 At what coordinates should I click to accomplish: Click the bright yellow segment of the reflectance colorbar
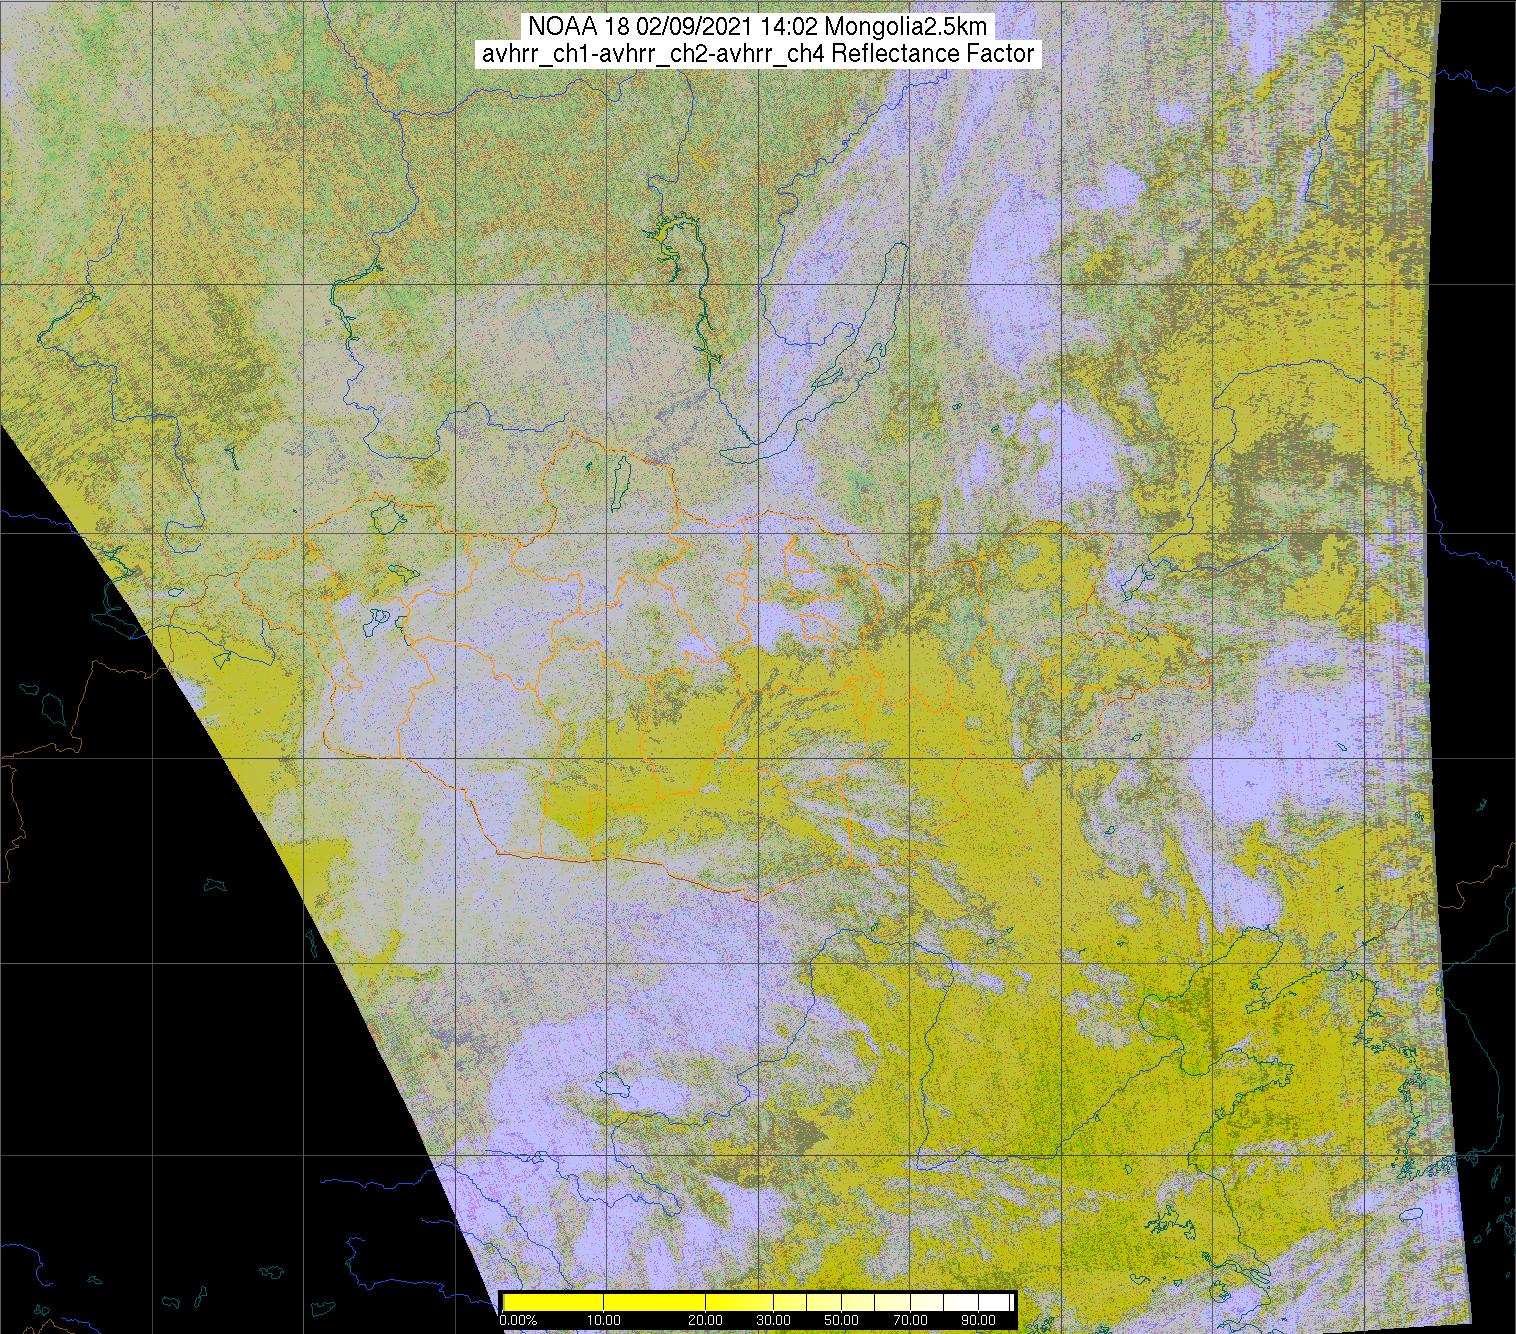tap(603, 1302)
